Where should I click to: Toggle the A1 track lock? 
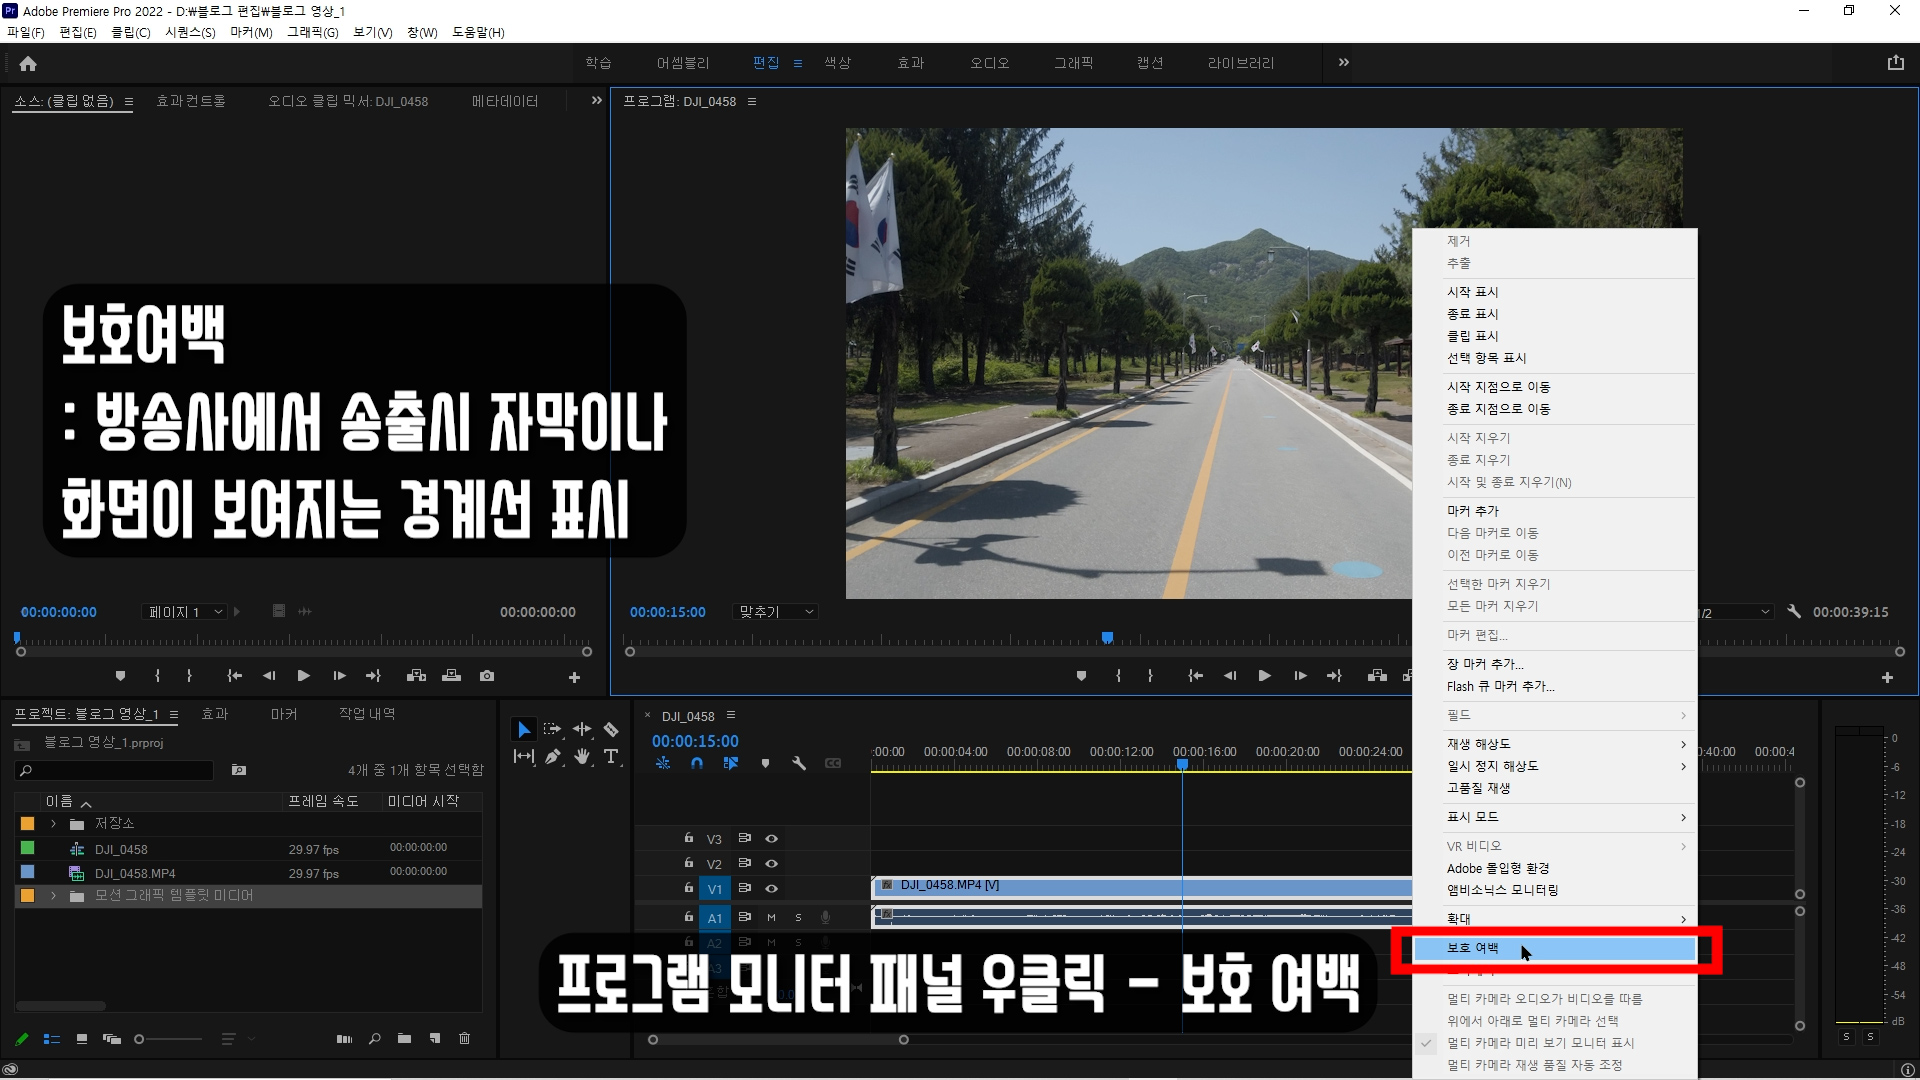(688, 917)
